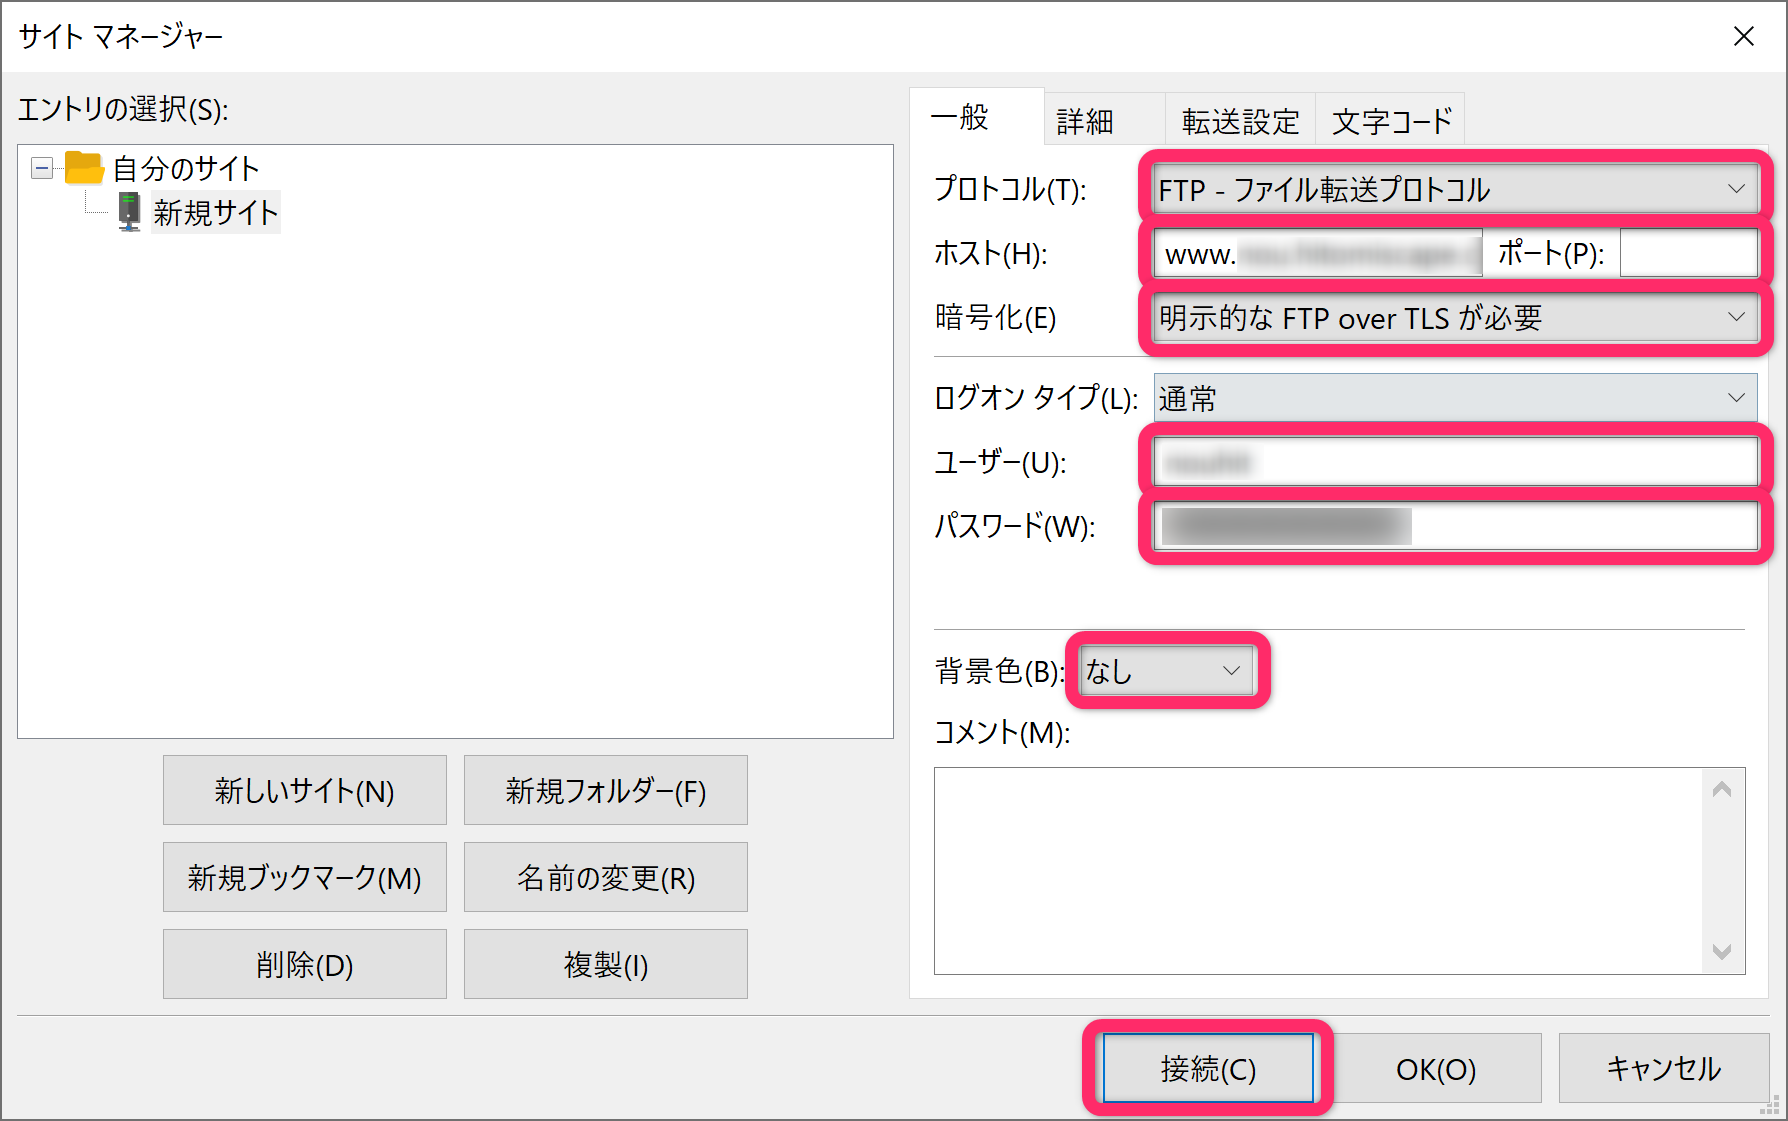
Task: Open the 背景色(B) dropdown
Action: click(x=1232, y=671)
